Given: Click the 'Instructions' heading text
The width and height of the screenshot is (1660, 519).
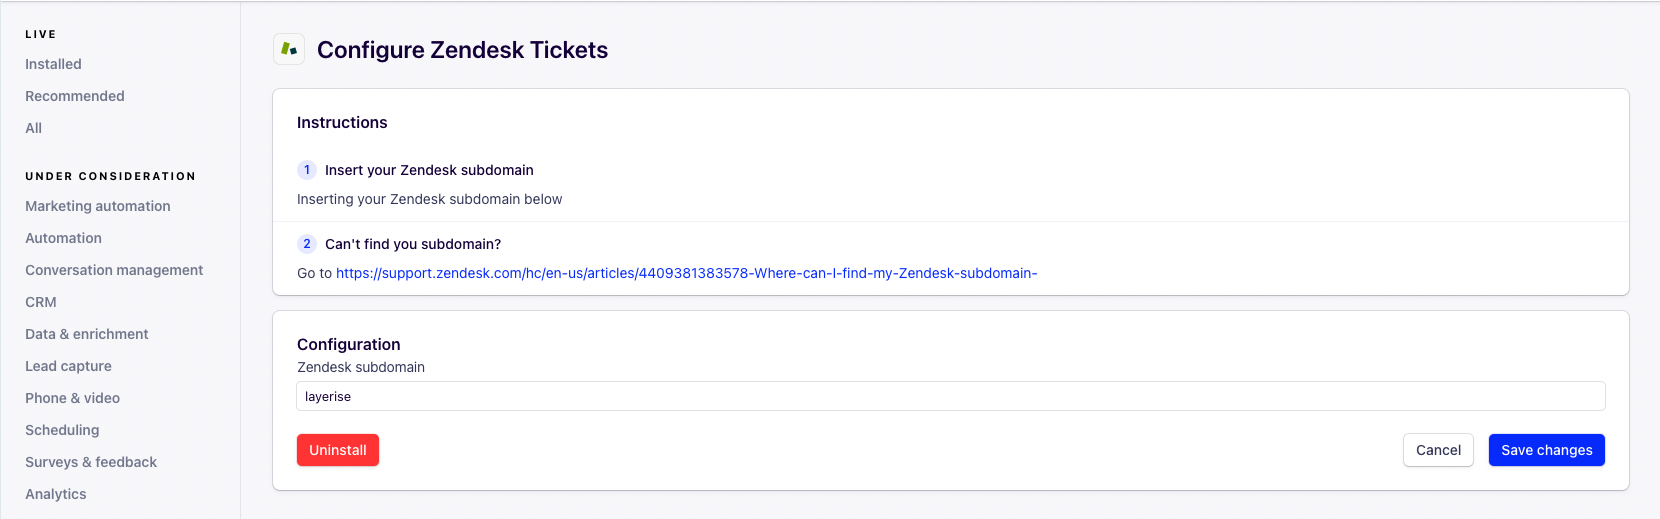Looking at the screenshot, I should 342,122.
